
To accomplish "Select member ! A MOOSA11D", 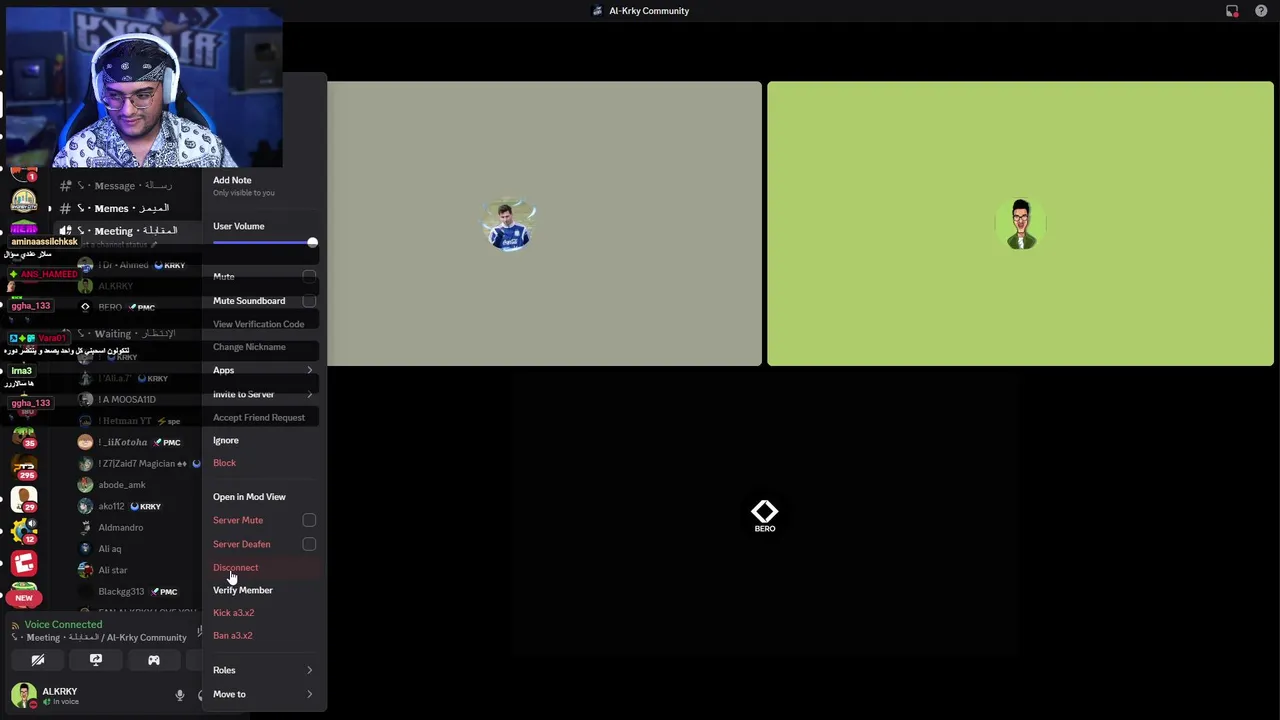I will click(127, 399).
